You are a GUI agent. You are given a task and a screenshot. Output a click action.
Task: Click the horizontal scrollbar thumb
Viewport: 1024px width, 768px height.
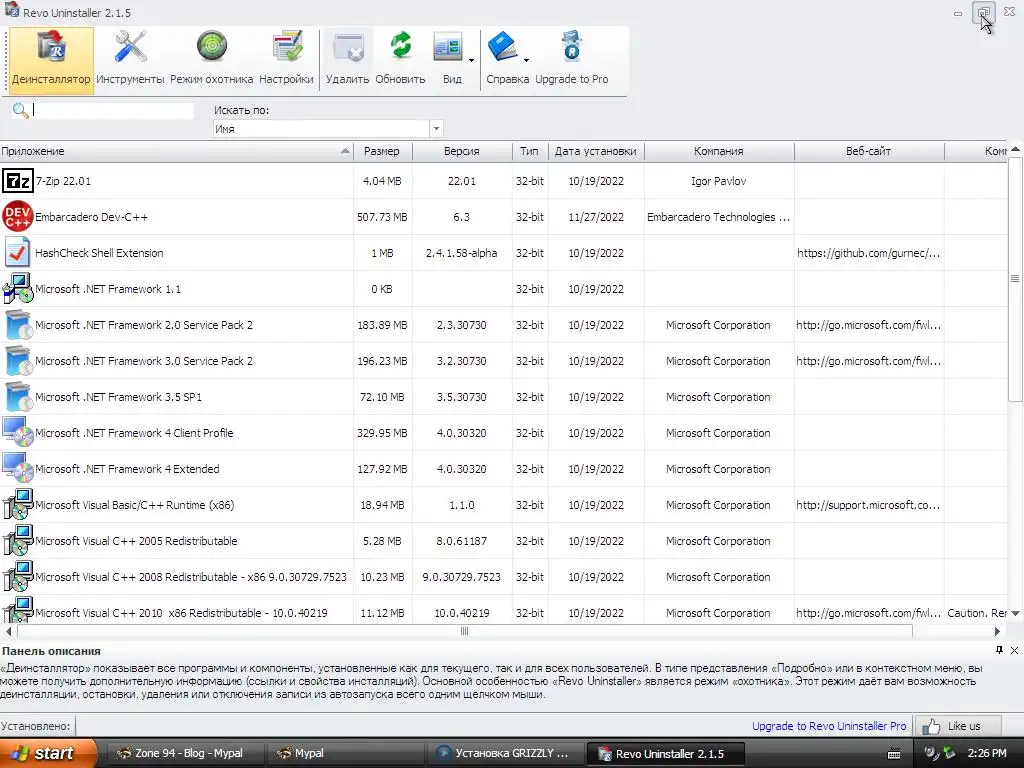464,632
